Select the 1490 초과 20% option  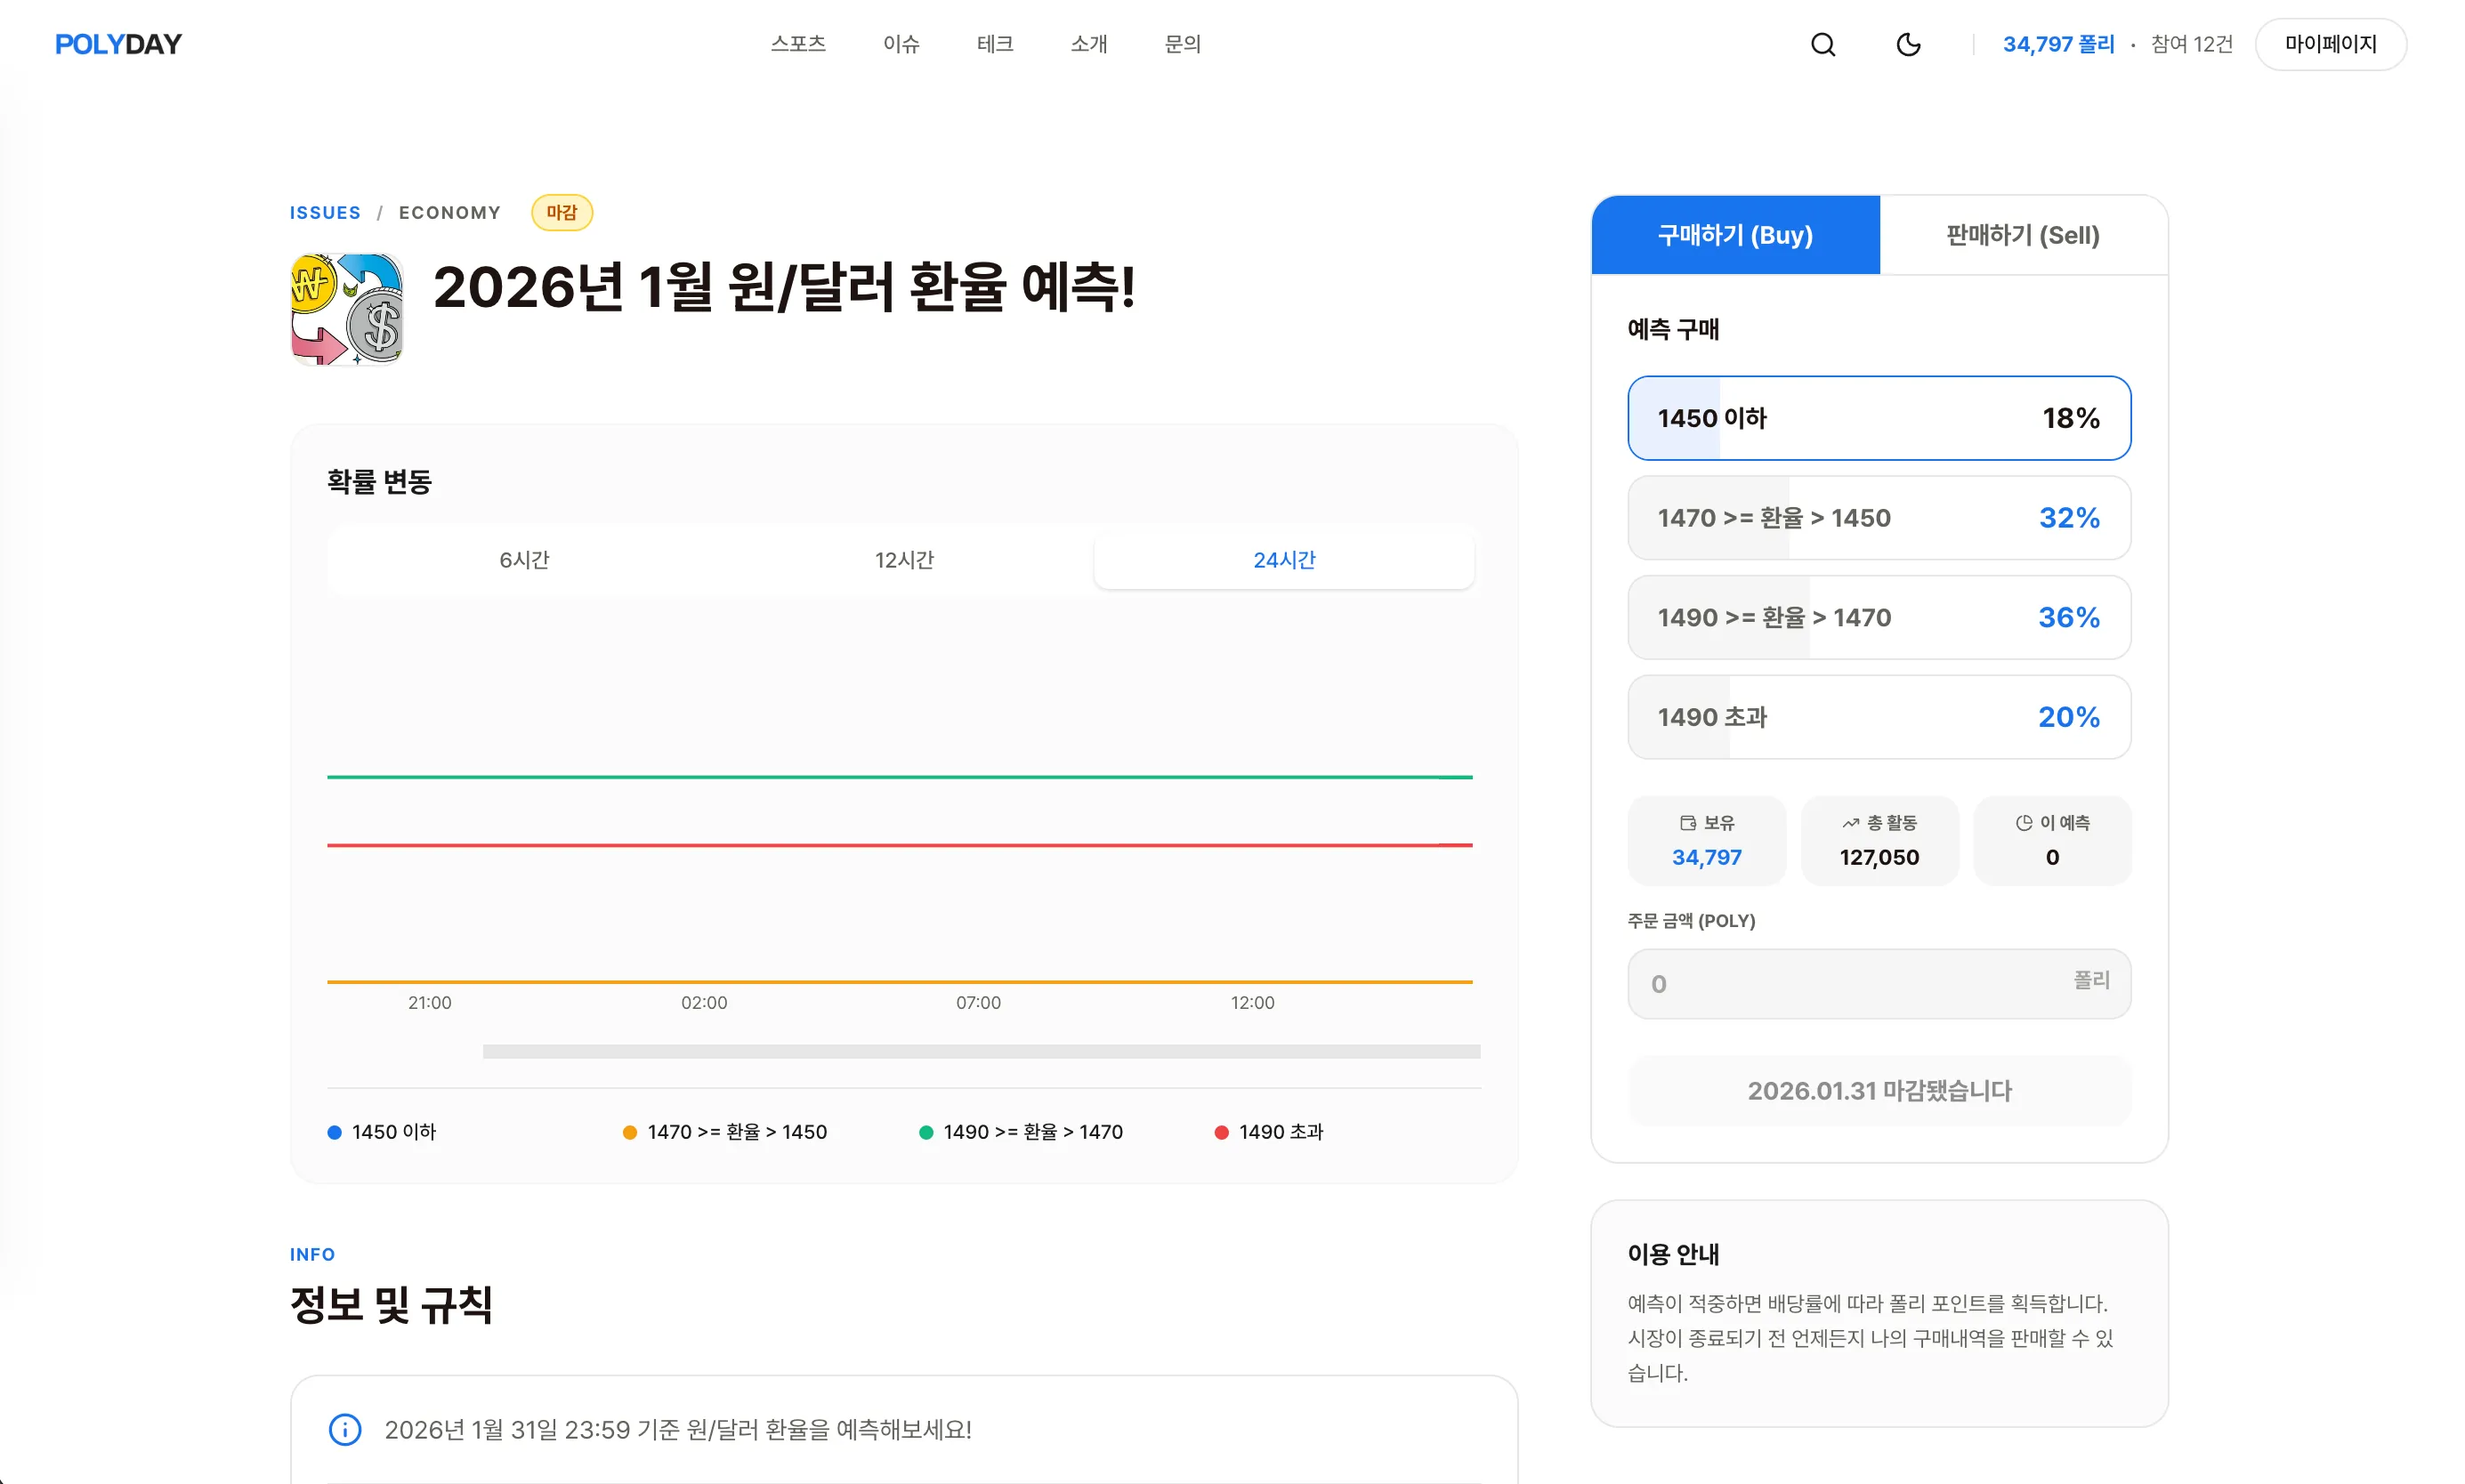tap(1879, 717)
